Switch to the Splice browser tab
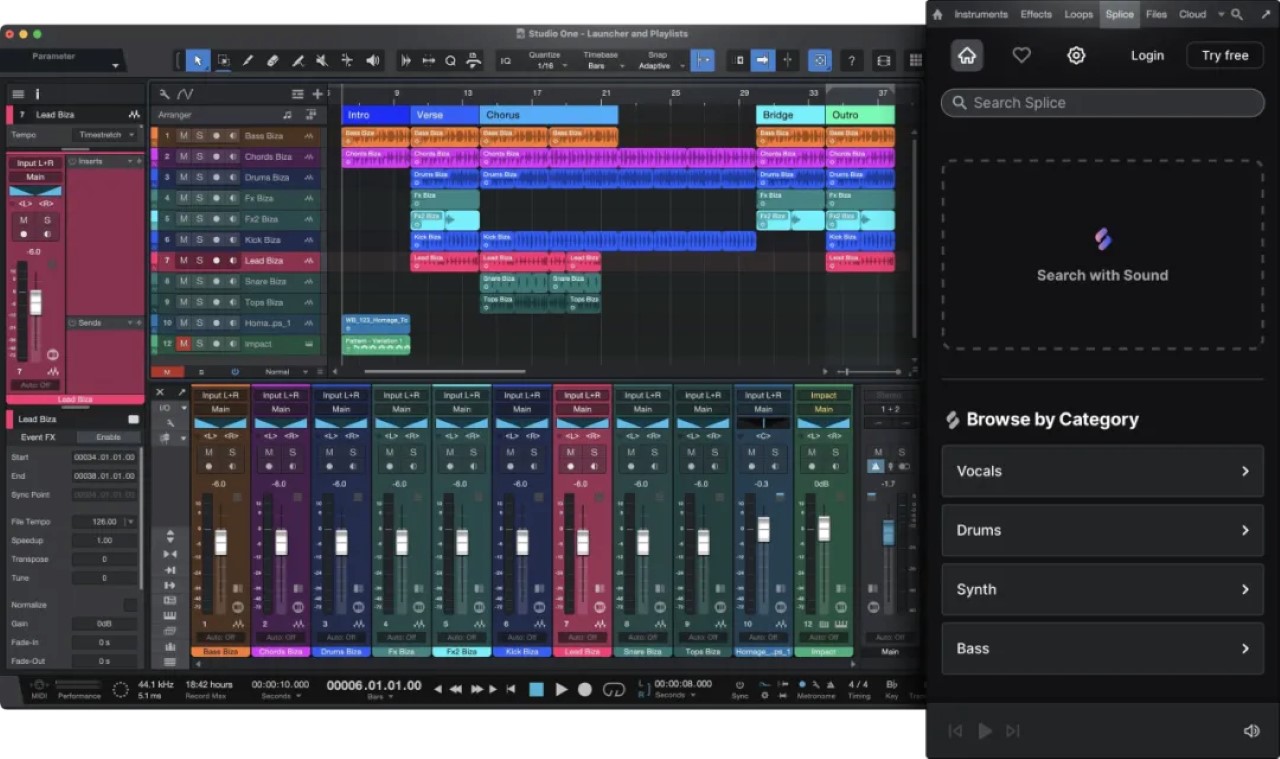This screenshot has width=1280, height=759. click(1119, 14)
